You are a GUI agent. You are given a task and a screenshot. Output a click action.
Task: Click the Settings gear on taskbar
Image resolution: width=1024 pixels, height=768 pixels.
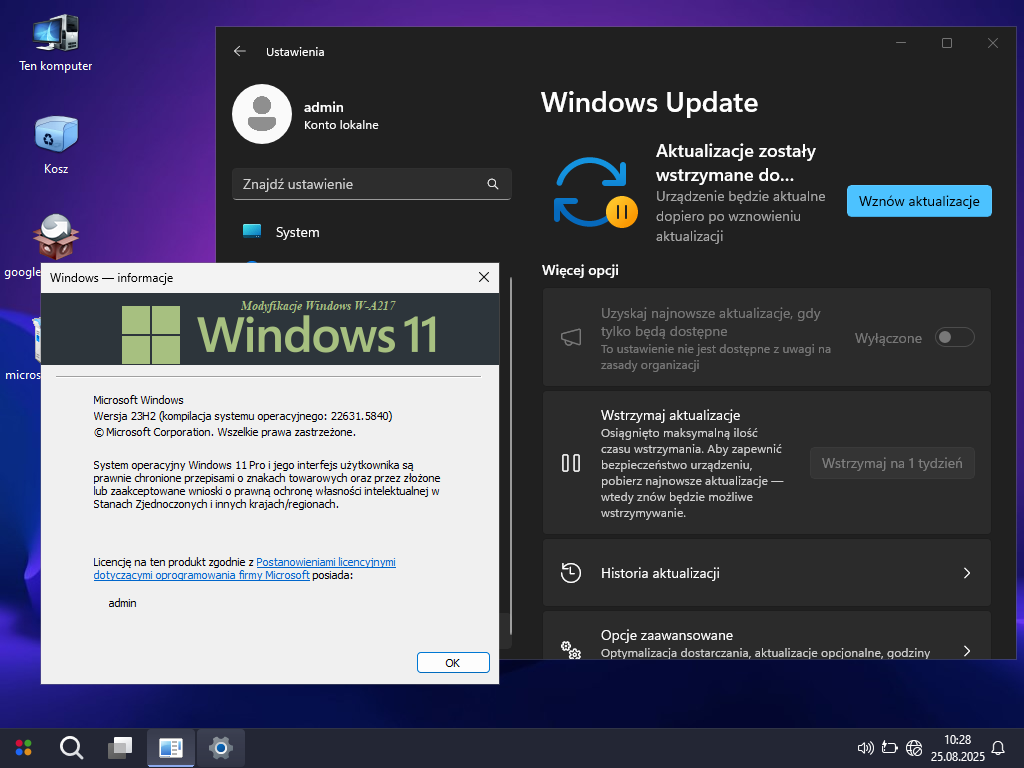[221, 747]
